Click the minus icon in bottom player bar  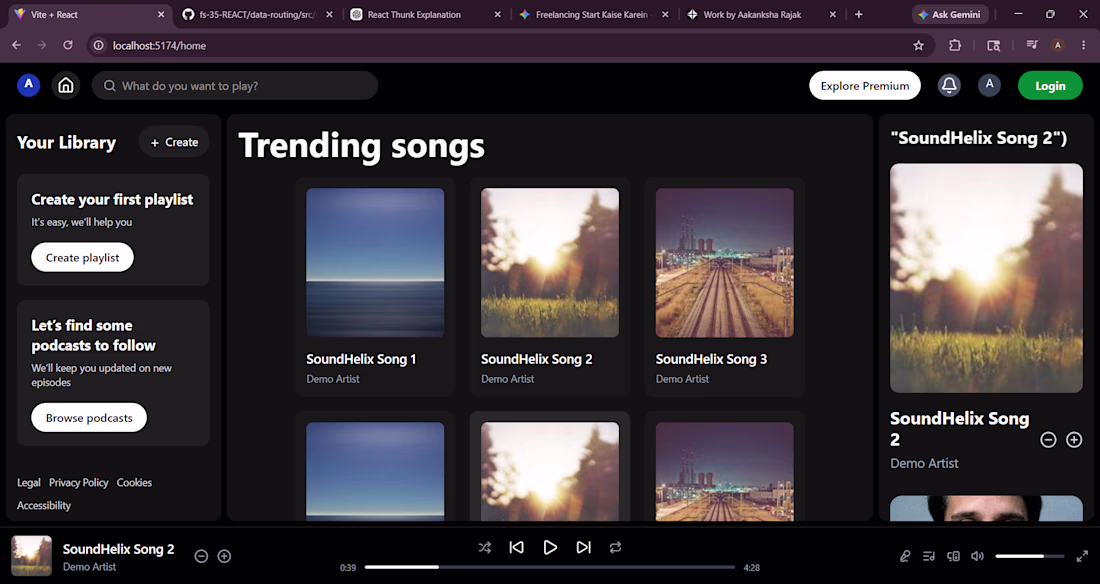[201, 556]
